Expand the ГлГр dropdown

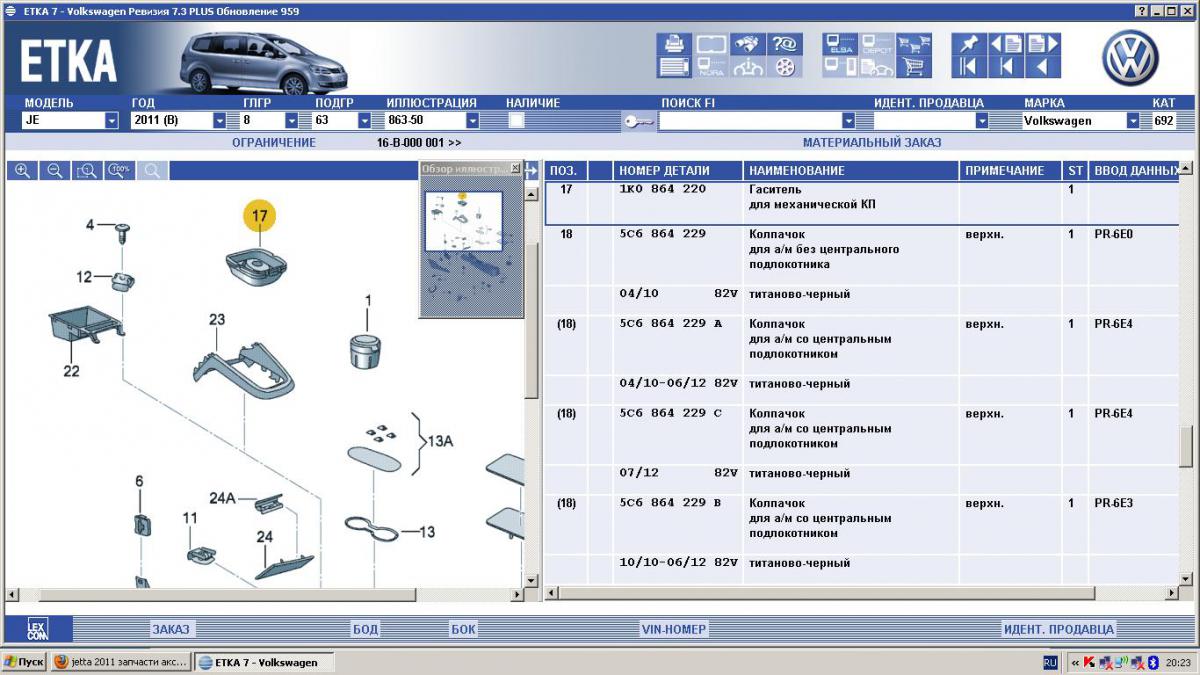[x=292, y=121]
